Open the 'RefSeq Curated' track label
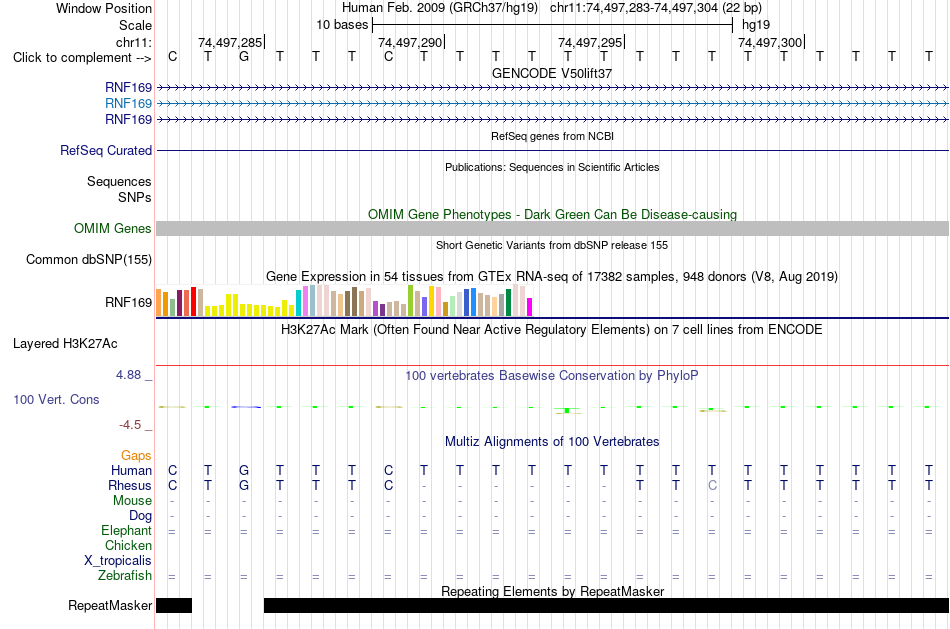Screen dimensions: 950x629 click(x=106, y=150)
